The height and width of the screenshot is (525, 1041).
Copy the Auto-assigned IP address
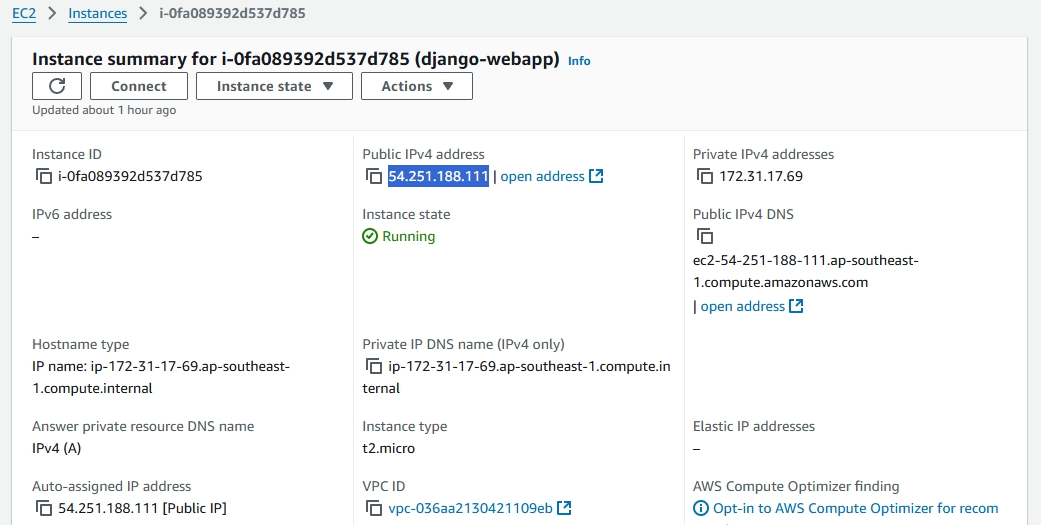[43, 509]
